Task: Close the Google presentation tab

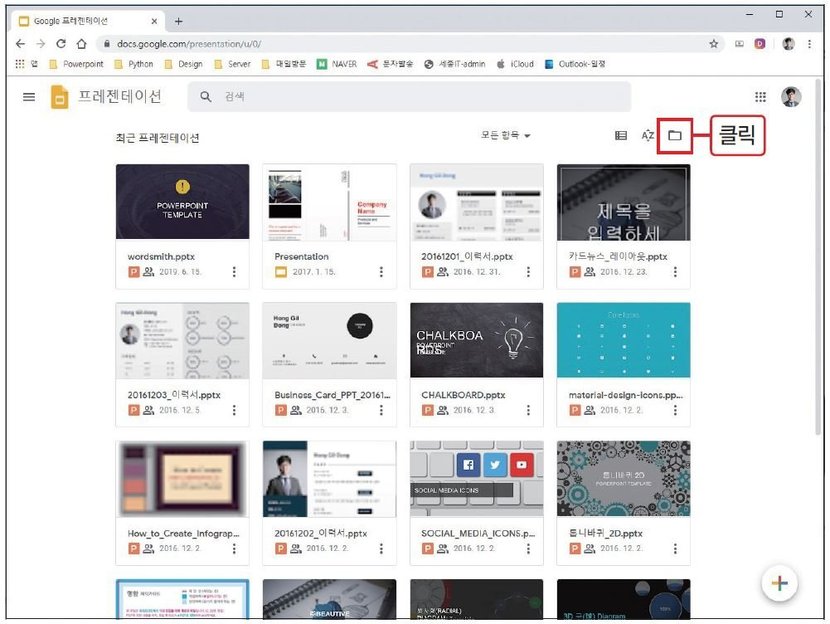Action: (x=154, y=21)
